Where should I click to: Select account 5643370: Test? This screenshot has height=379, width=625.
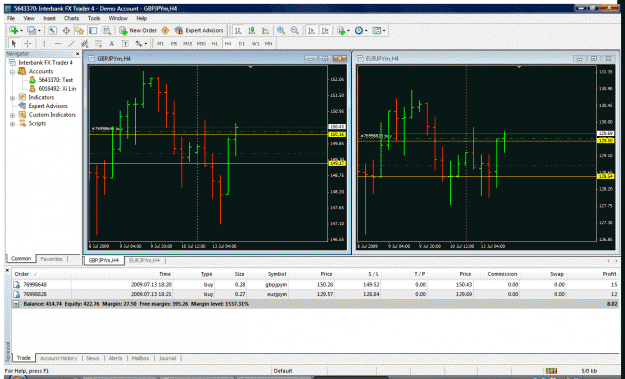[x=51, y=80]
